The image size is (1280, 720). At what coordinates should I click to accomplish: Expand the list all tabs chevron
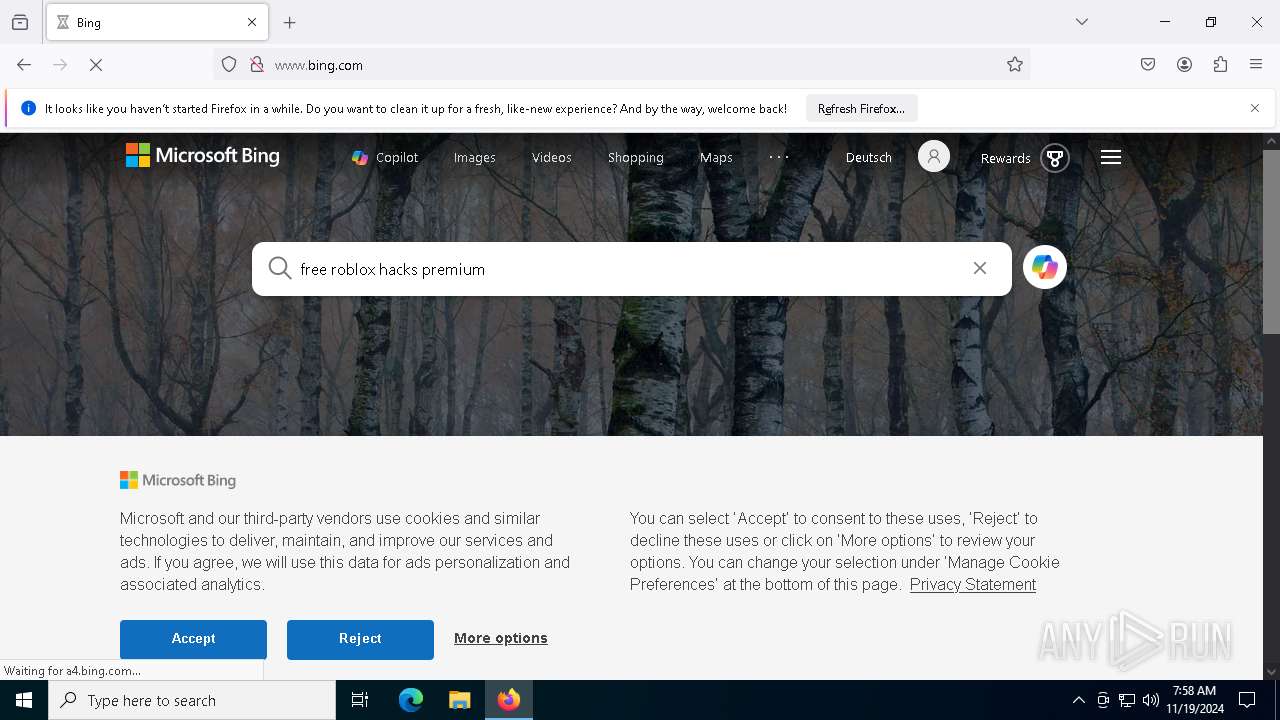point(1082,22)
